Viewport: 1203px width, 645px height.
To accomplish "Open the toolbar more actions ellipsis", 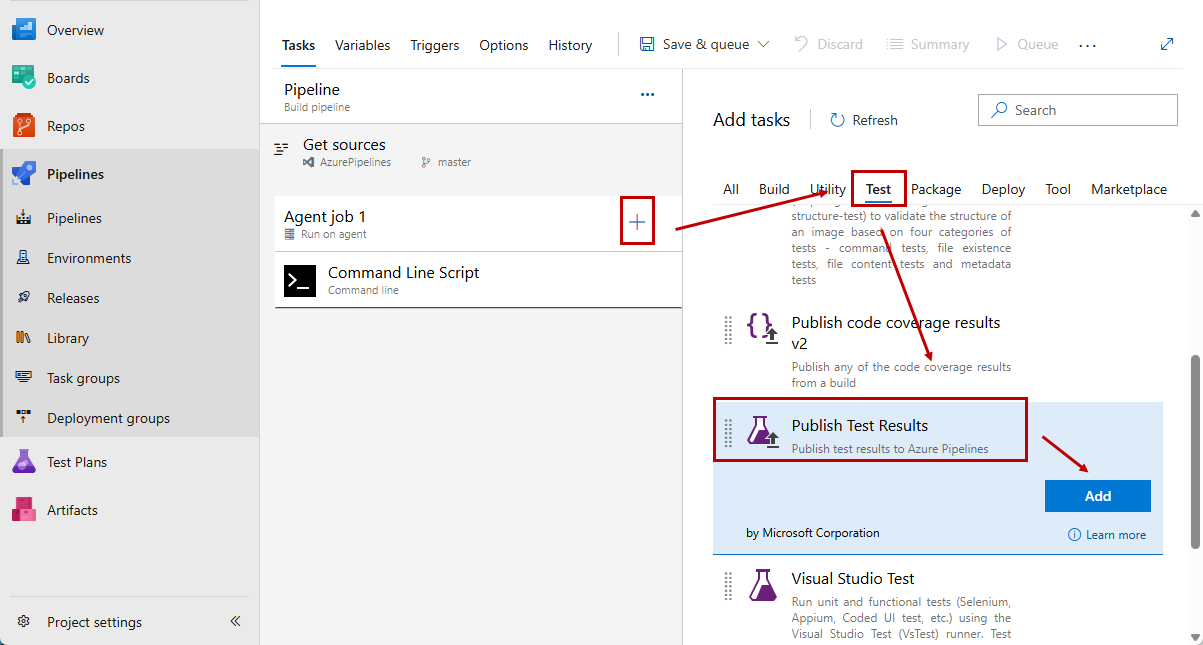I will click(x=1088, y=45).
